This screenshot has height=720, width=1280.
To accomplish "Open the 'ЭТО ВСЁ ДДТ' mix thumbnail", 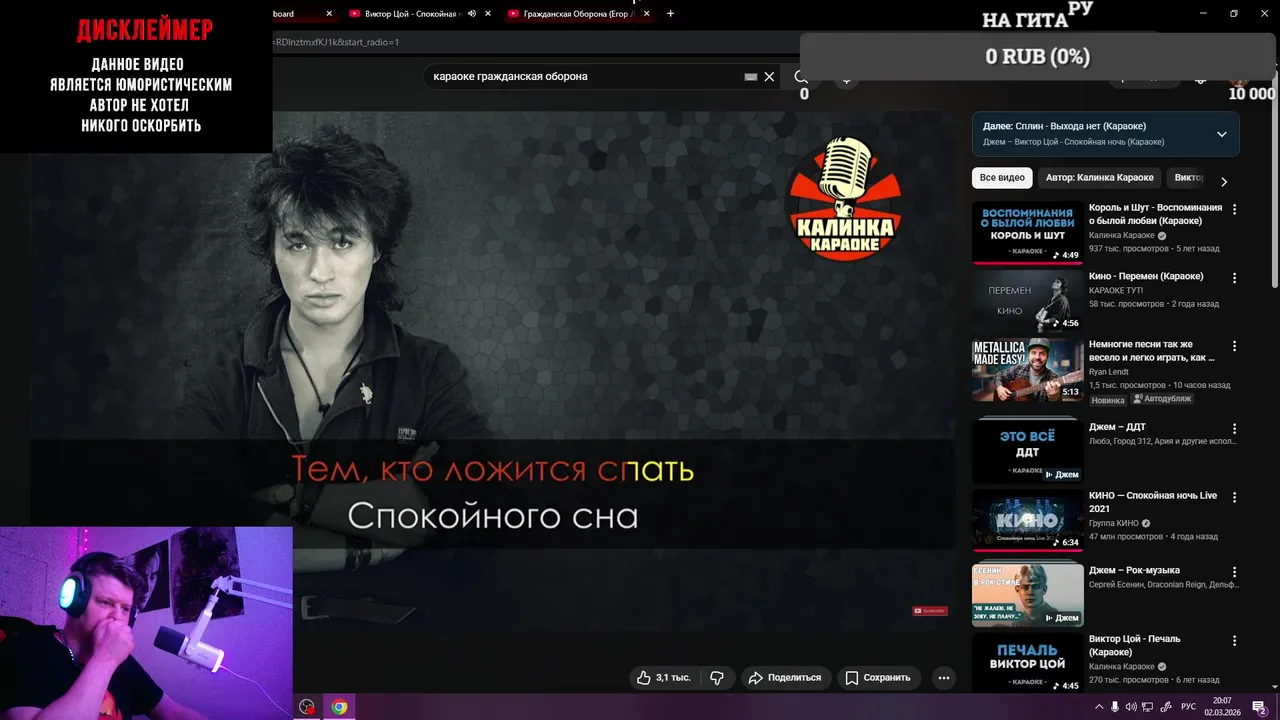I will click(x=1027, y=450).
